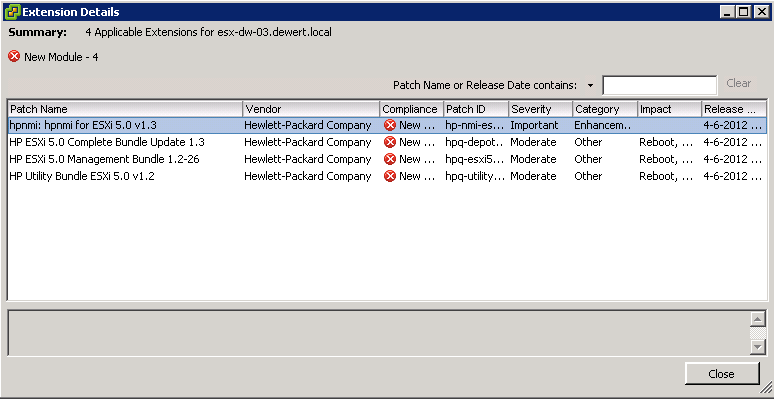Click Reboot impact in Utility Bundle row
Screen dimensions: 774x399
pyautogui.click(x=666, y=176)
